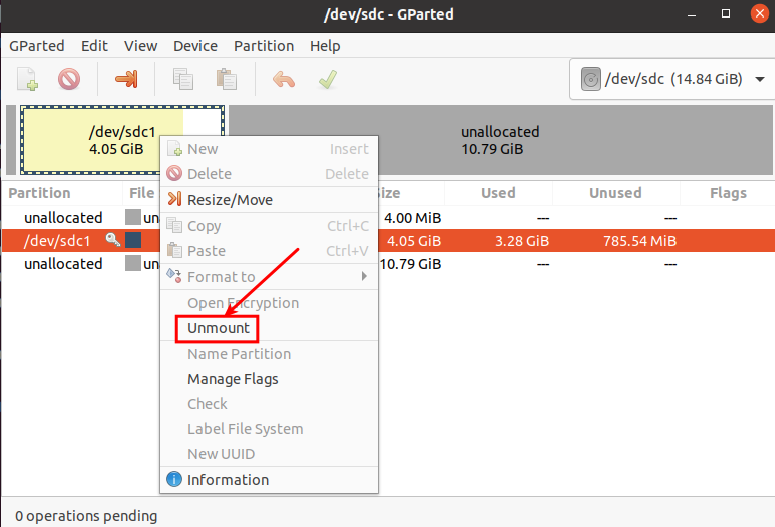
Task: Open the Partition menu
Action: 264,46
